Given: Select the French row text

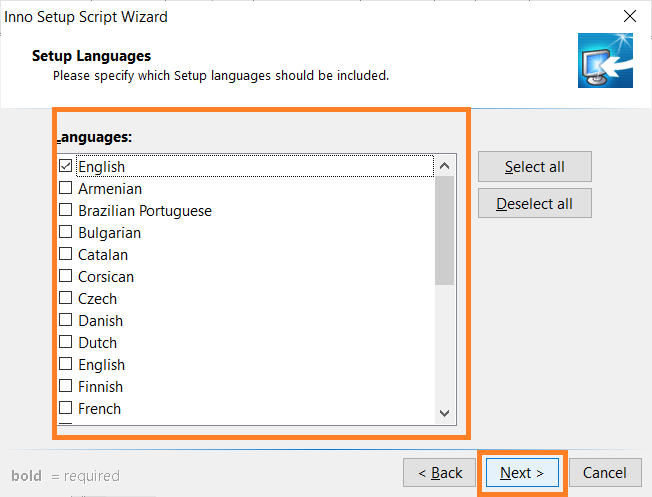Looking at the screenshot, I should click(99, 409).
